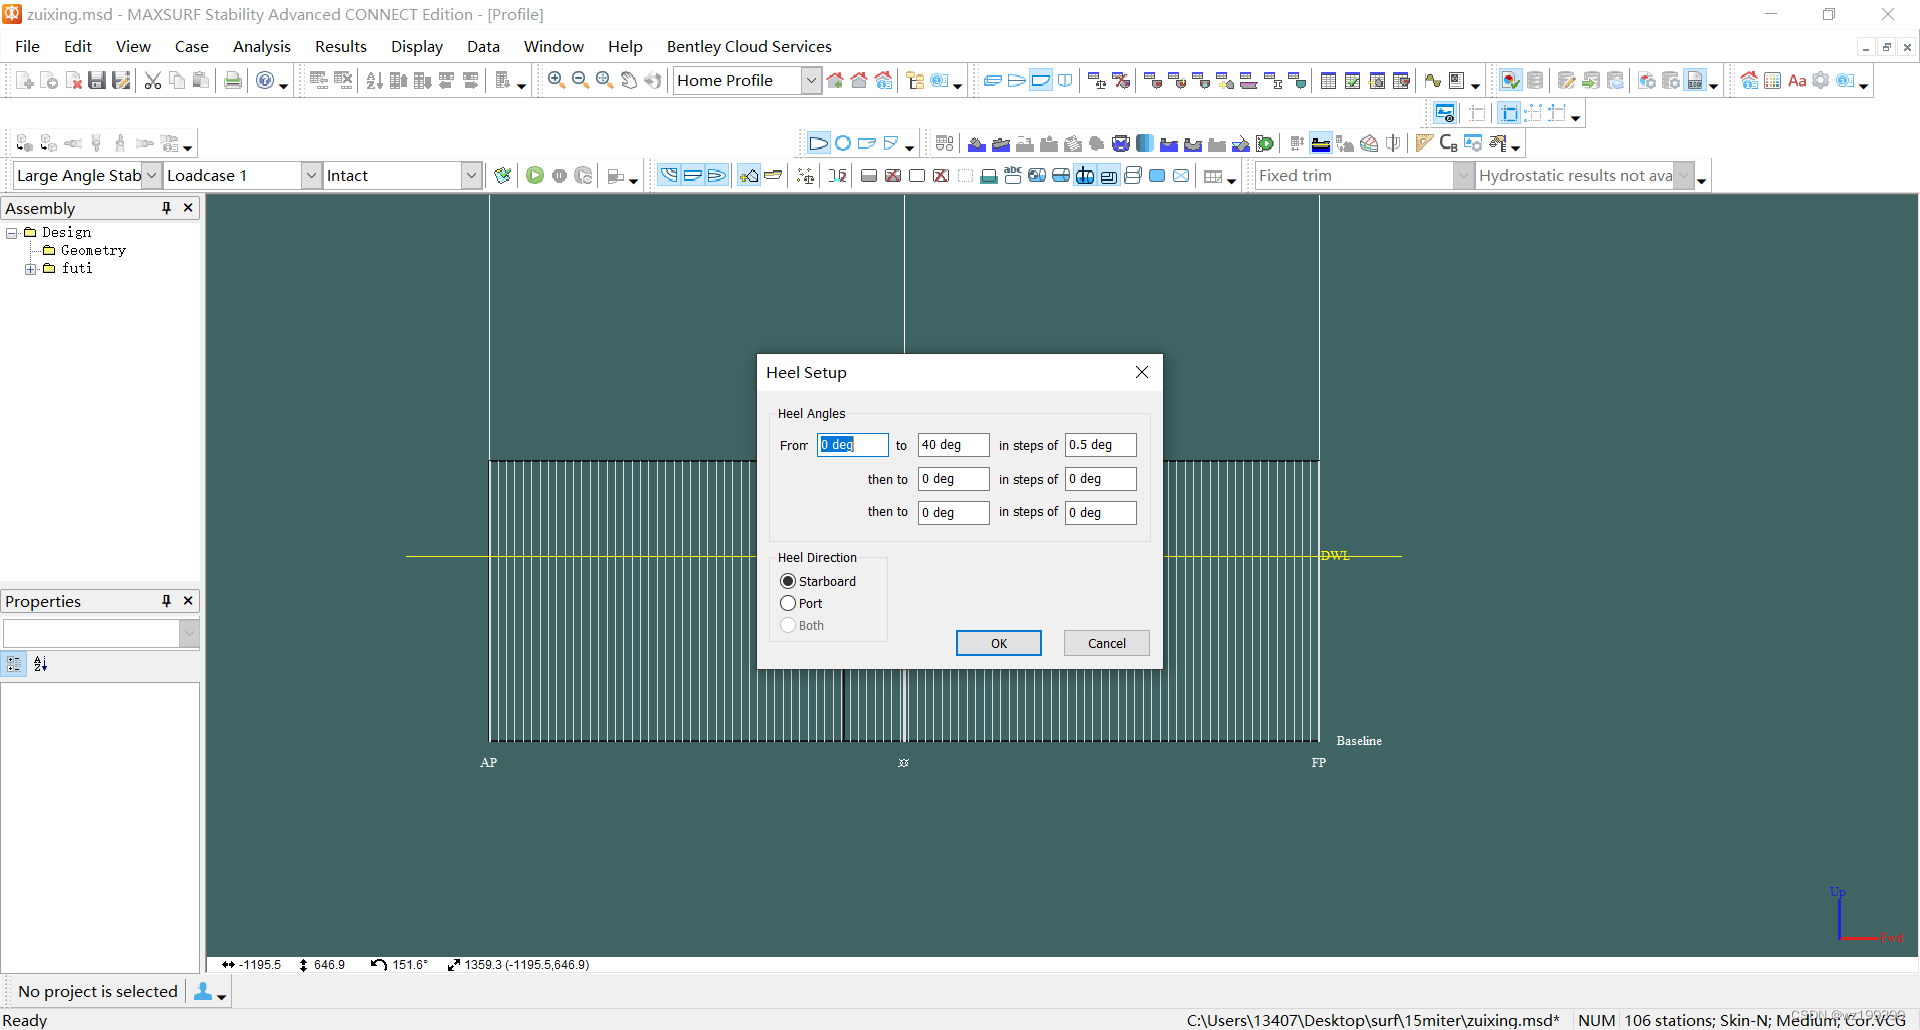The width and height of the screenshot is (1920, 1030).
Task: Open the Properties panel object dropdown
Action: (x=189, y=633)
